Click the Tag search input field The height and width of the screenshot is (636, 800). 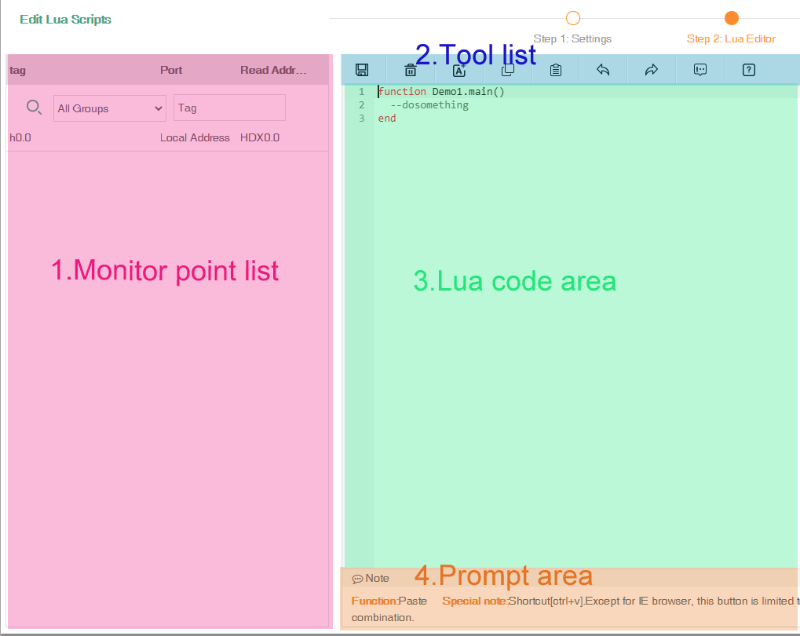(229, 108)
